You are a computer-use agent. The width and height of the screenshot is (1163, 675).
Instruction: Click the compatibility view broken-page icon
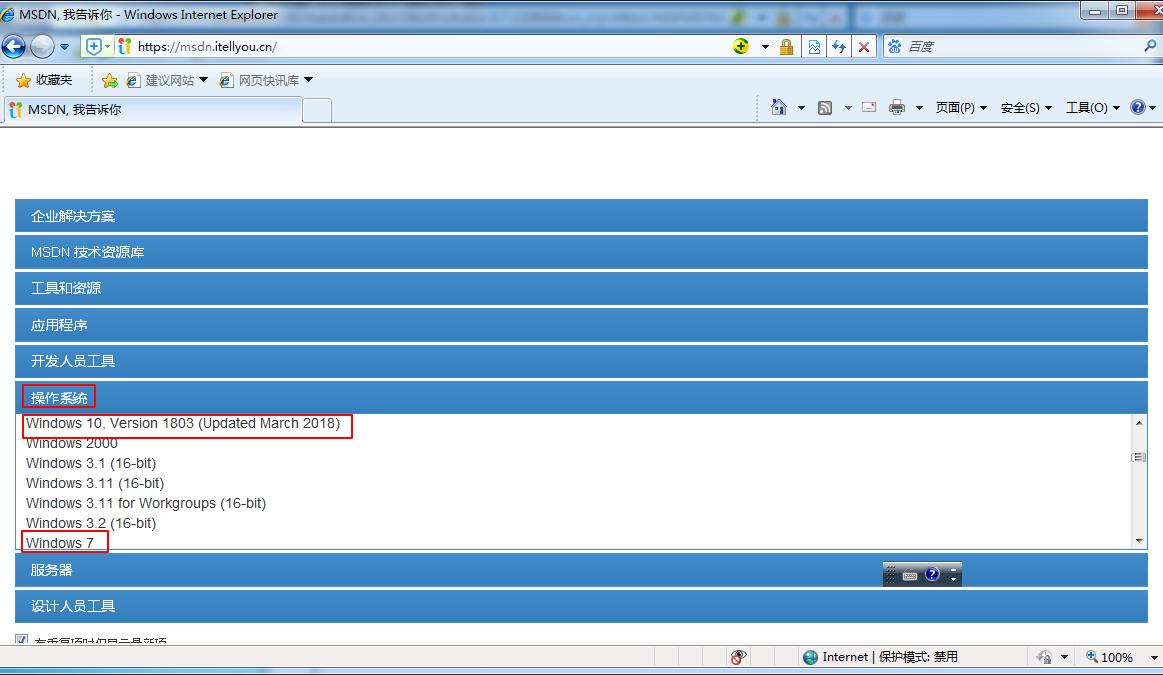pos(814,47)
